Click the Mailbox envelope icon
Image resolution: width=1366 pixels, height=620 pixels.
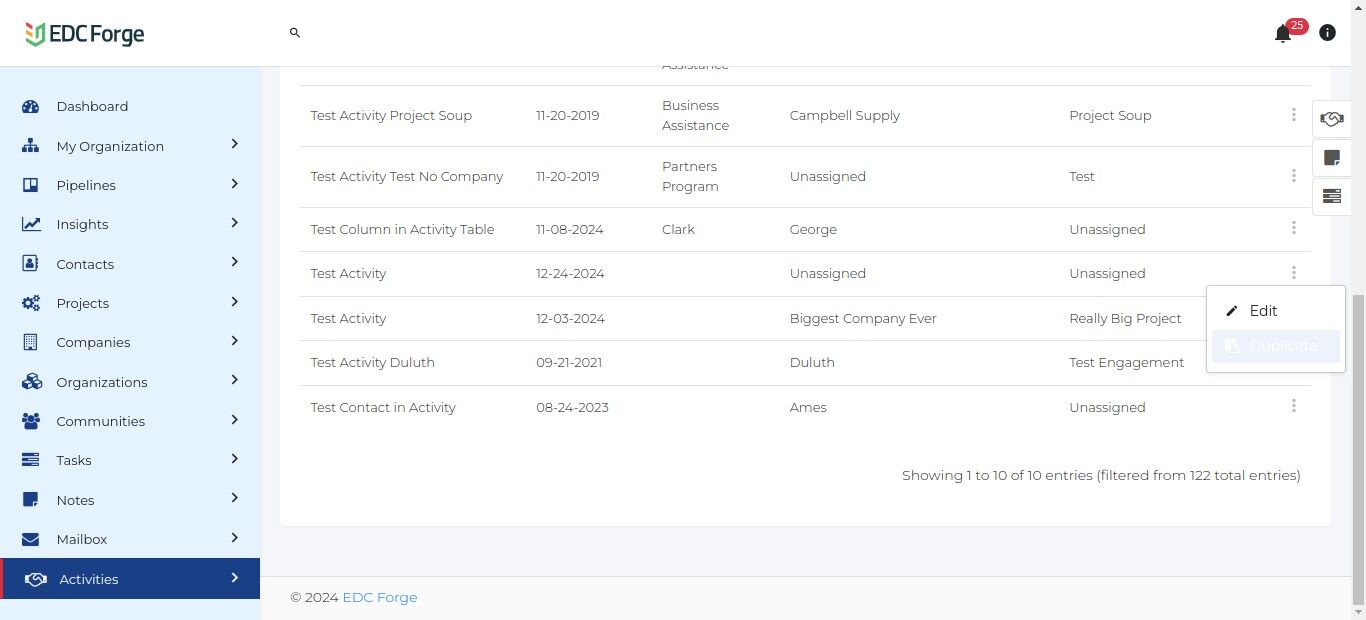(x=30, y=539)
